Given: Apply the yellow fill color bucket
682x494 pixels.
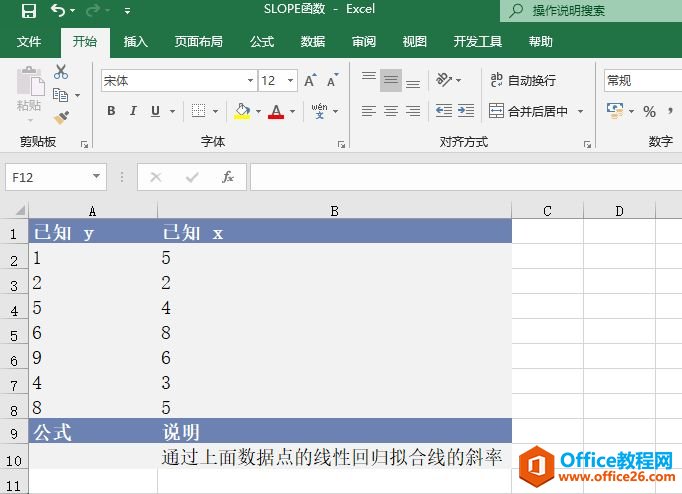Looking at the screenshot, I should click(x=242, y=111).
